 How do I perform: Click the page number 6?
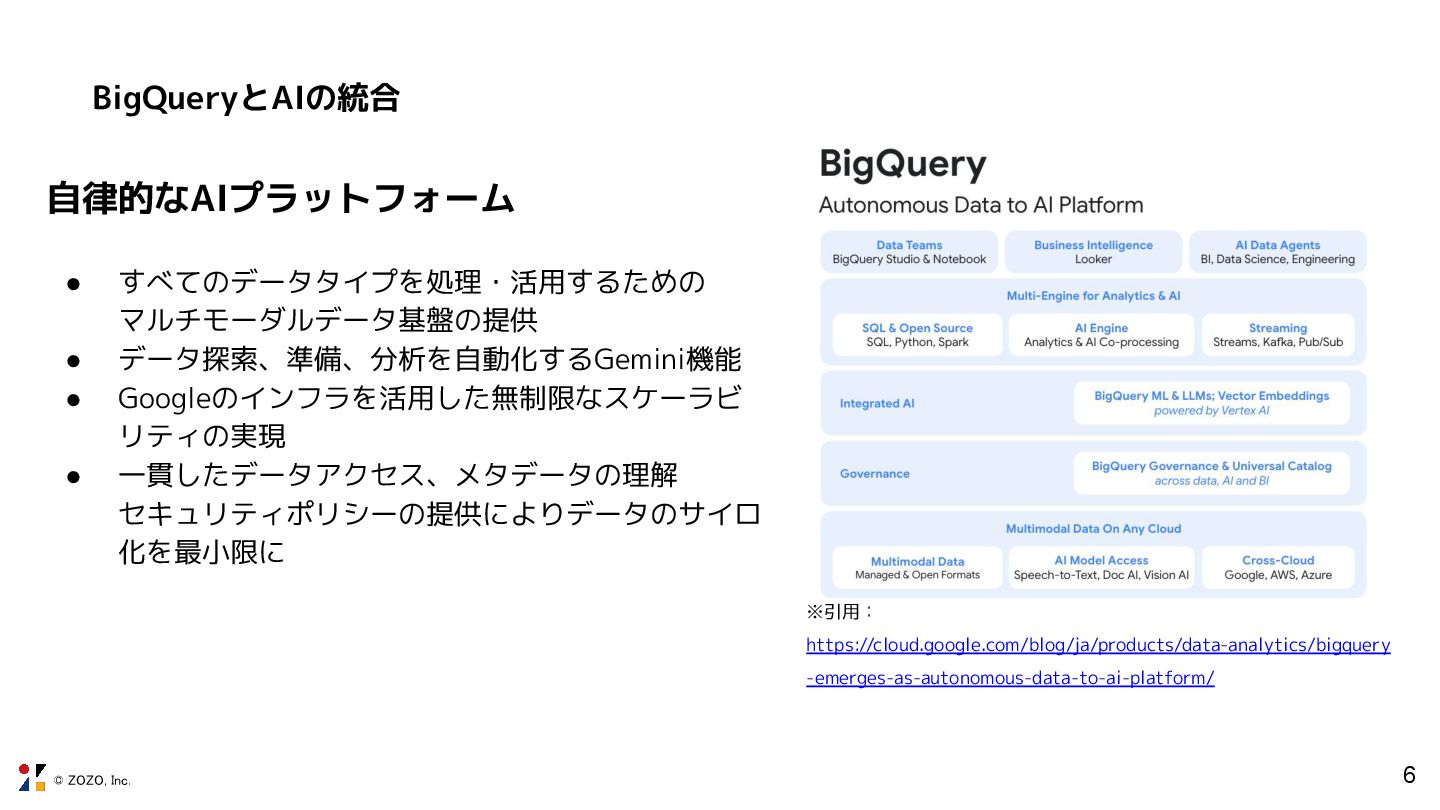(x=1409, y=775)
